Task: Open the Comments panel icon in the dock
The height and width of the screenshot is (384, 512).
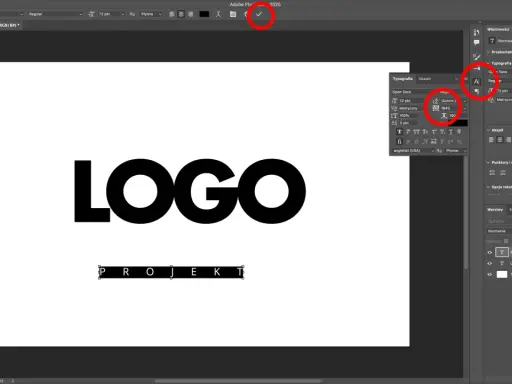Action: [476, 42]
